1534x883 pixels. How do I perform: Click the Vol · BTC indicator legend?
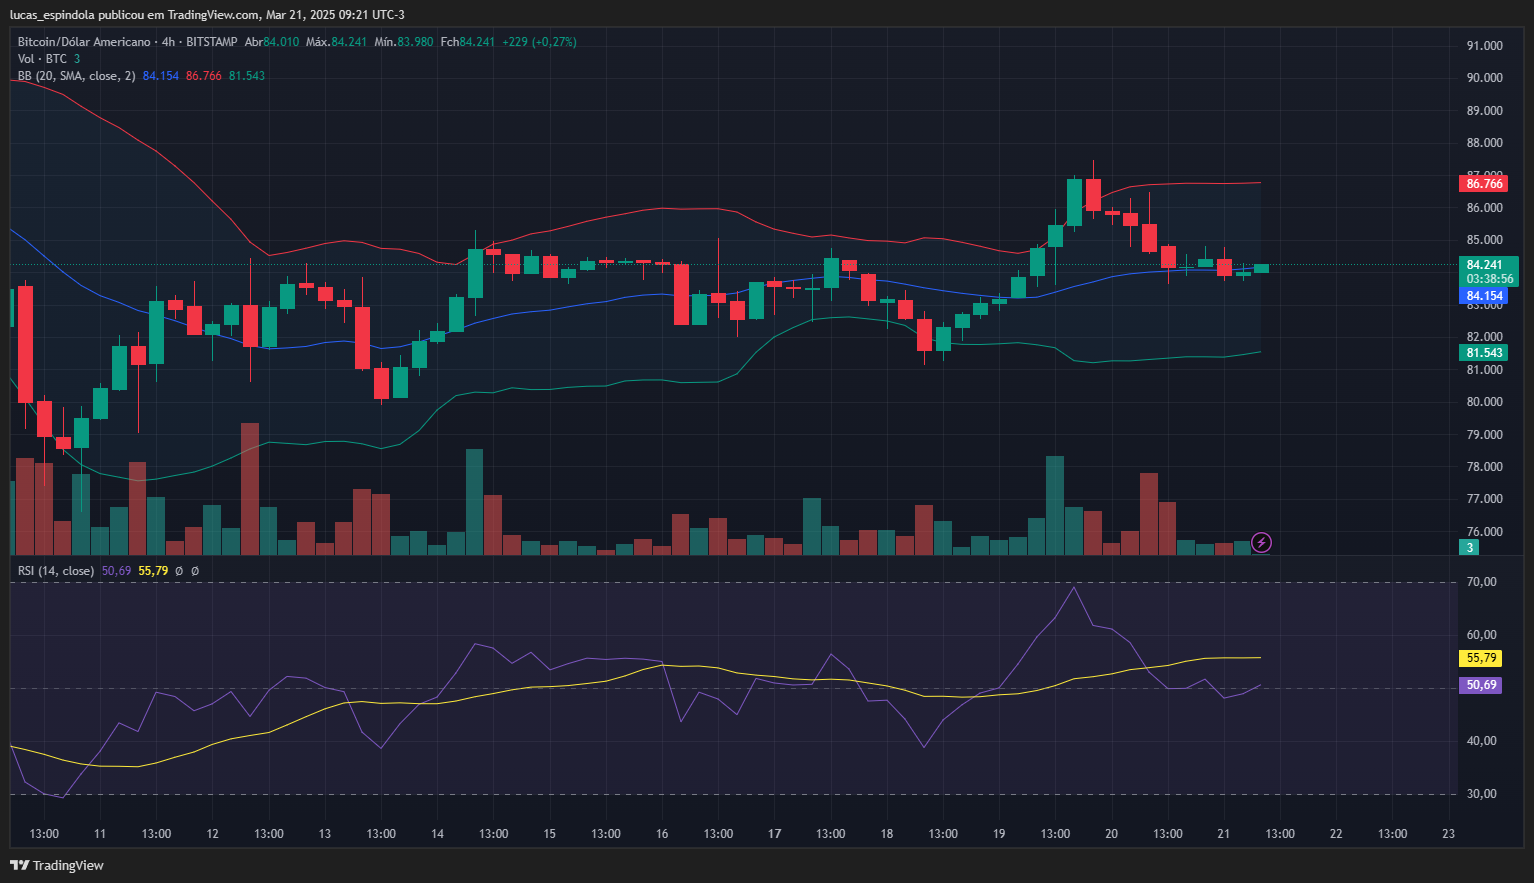tap(42, 59)
